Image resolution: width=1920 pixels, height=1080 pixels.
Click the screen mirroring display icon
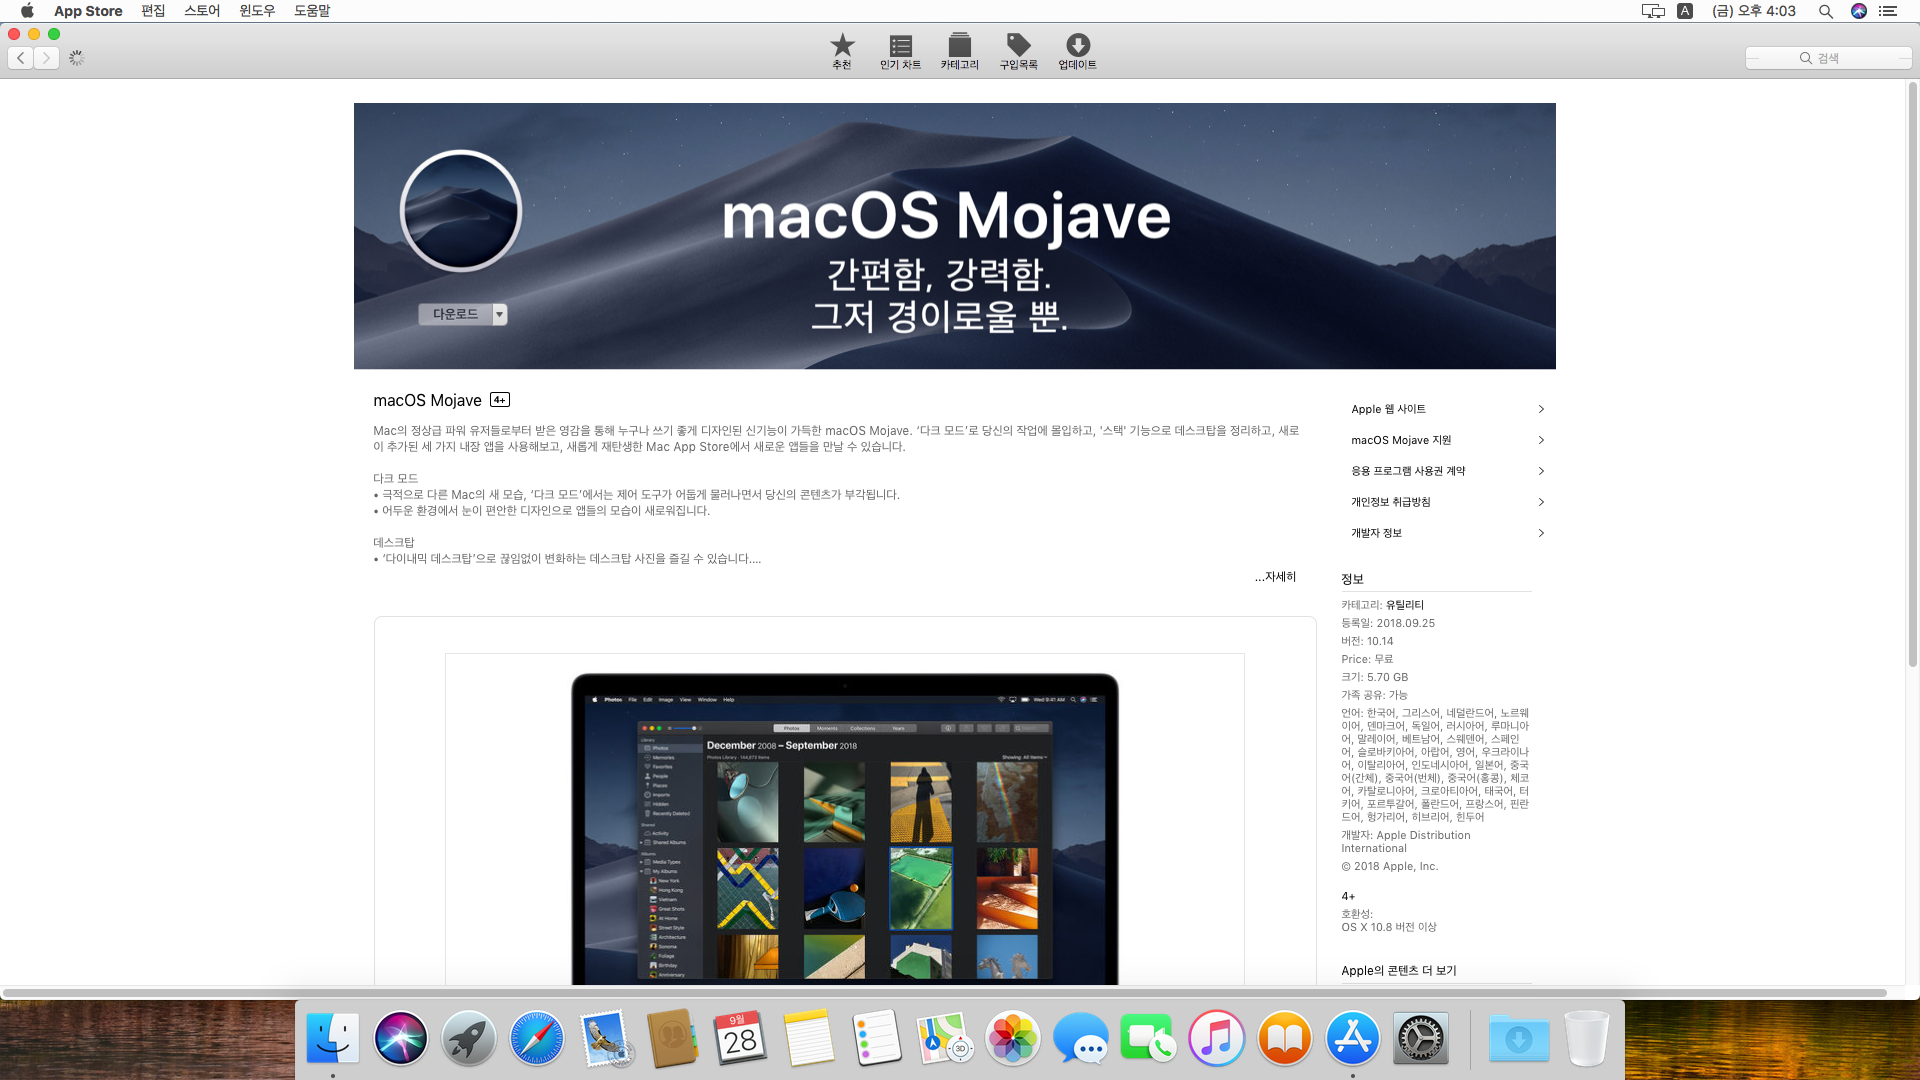[1653, 11]
